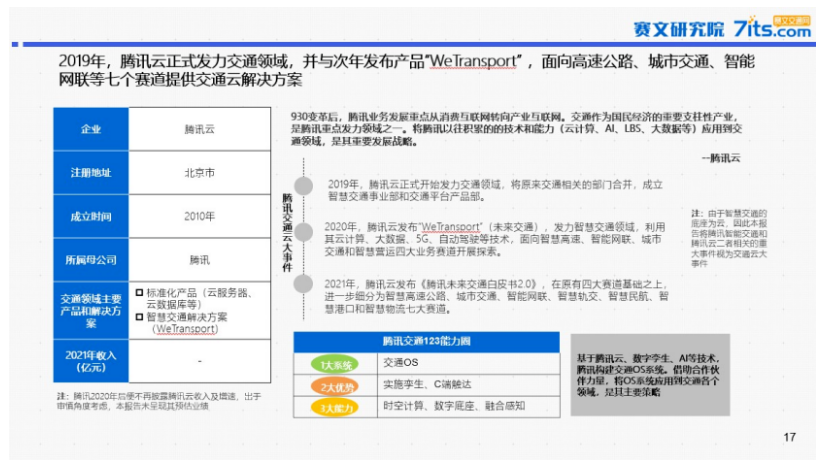Click the 智慧交通解决方案 checkbox bullet

coord(140,317)
